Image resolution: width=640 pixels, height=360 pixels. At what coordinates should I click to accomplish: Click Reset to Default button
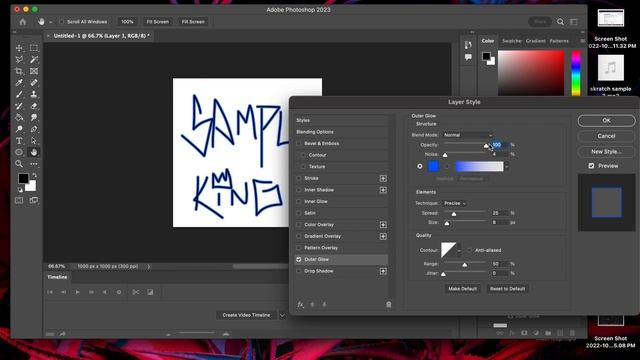(507, 289)
